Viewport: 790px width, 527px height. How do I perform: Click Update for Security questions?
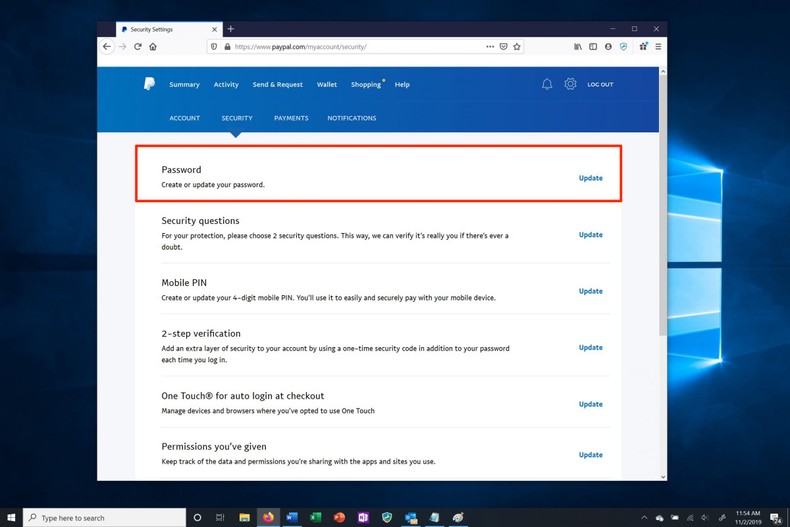[590, 235]
